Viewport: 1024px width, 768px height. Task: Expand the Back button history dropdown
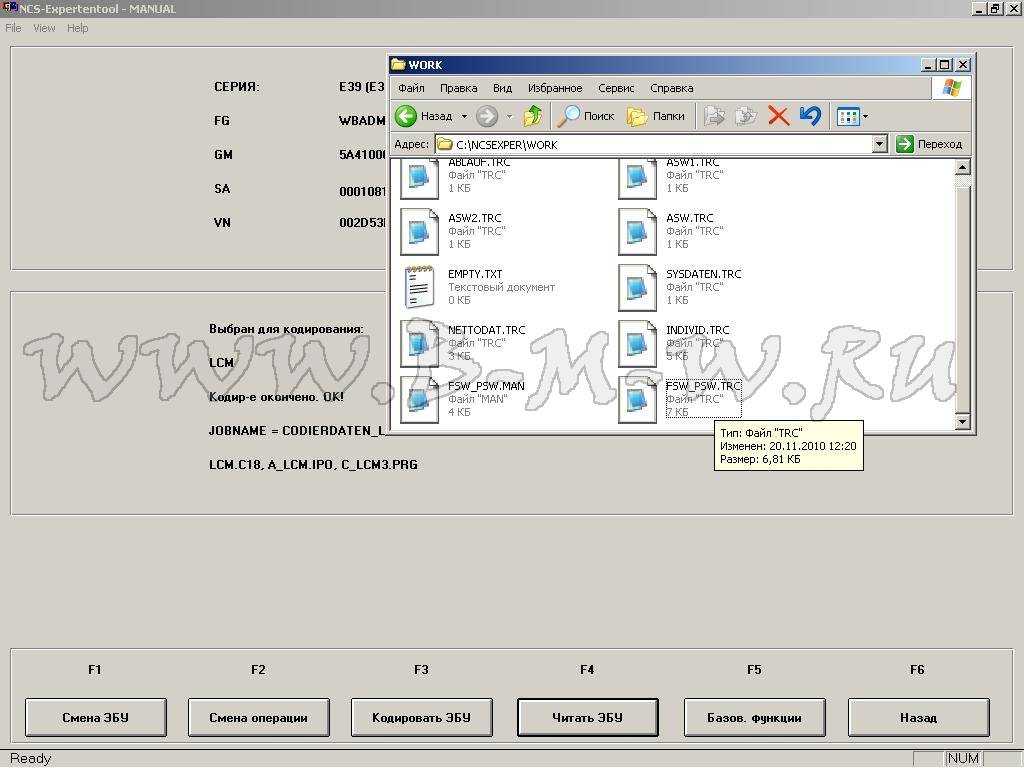click(x=464, y=117)
